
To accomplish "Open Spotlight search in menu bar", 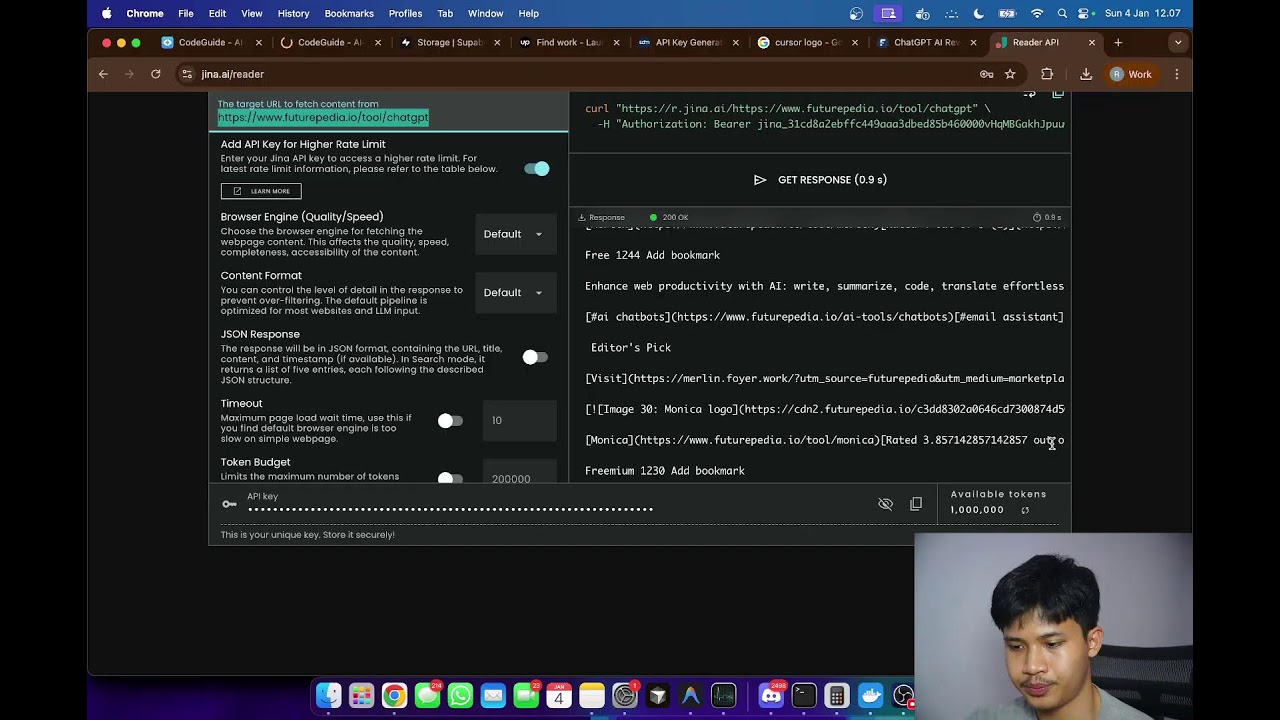I will click(x=1062, y=13).
